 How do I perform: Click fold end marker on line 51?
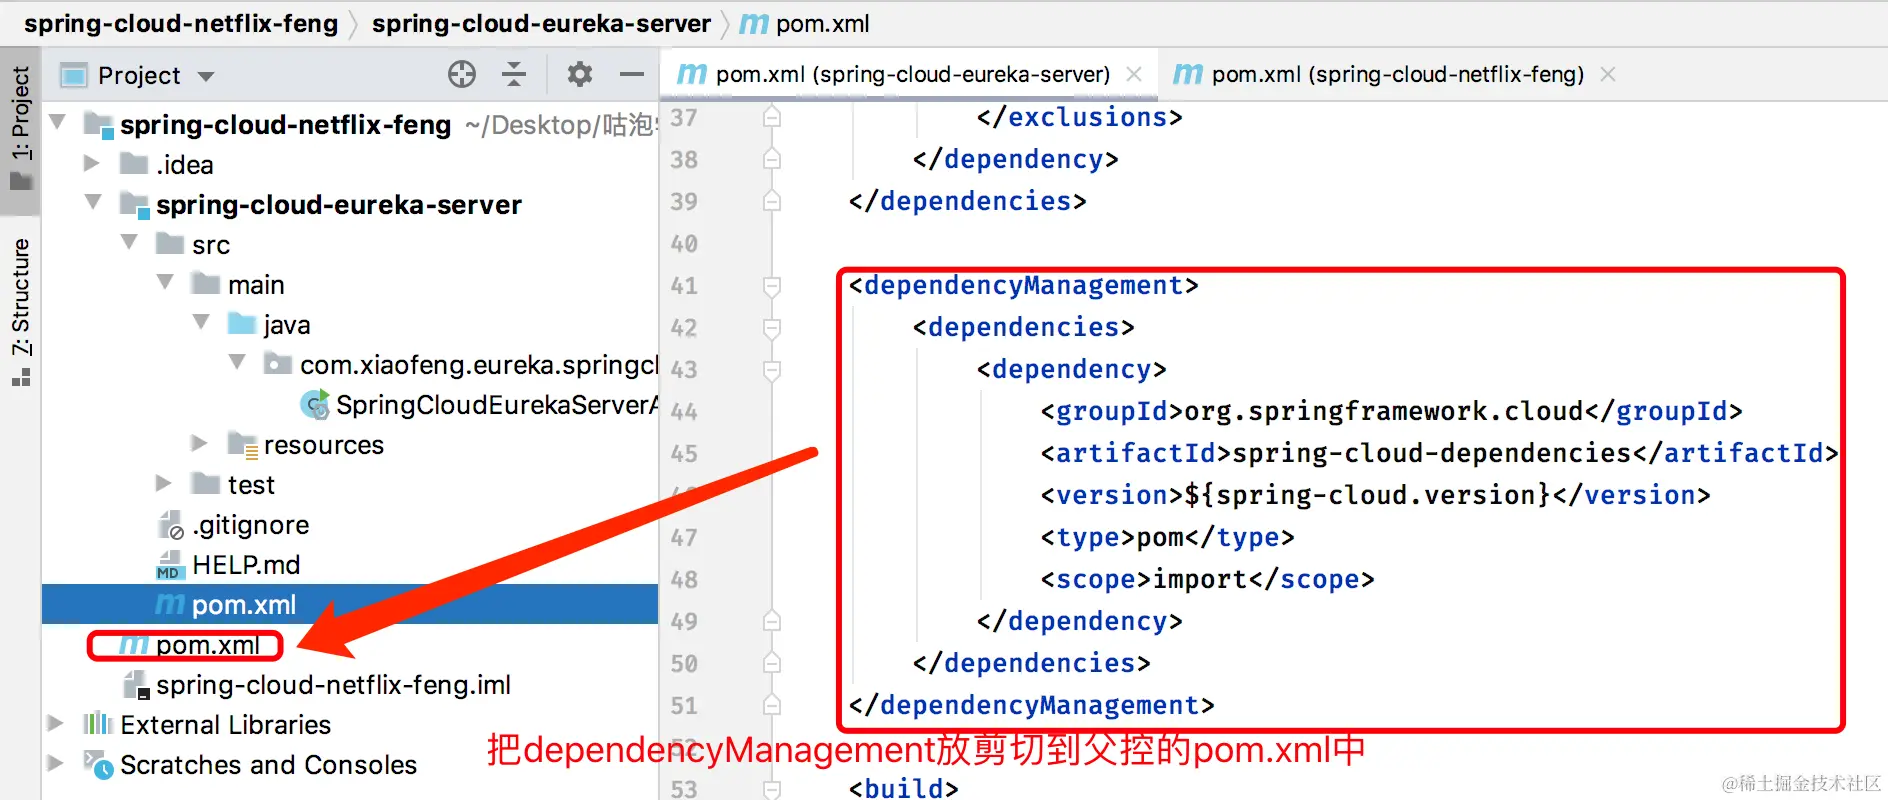tap(771, 705)
